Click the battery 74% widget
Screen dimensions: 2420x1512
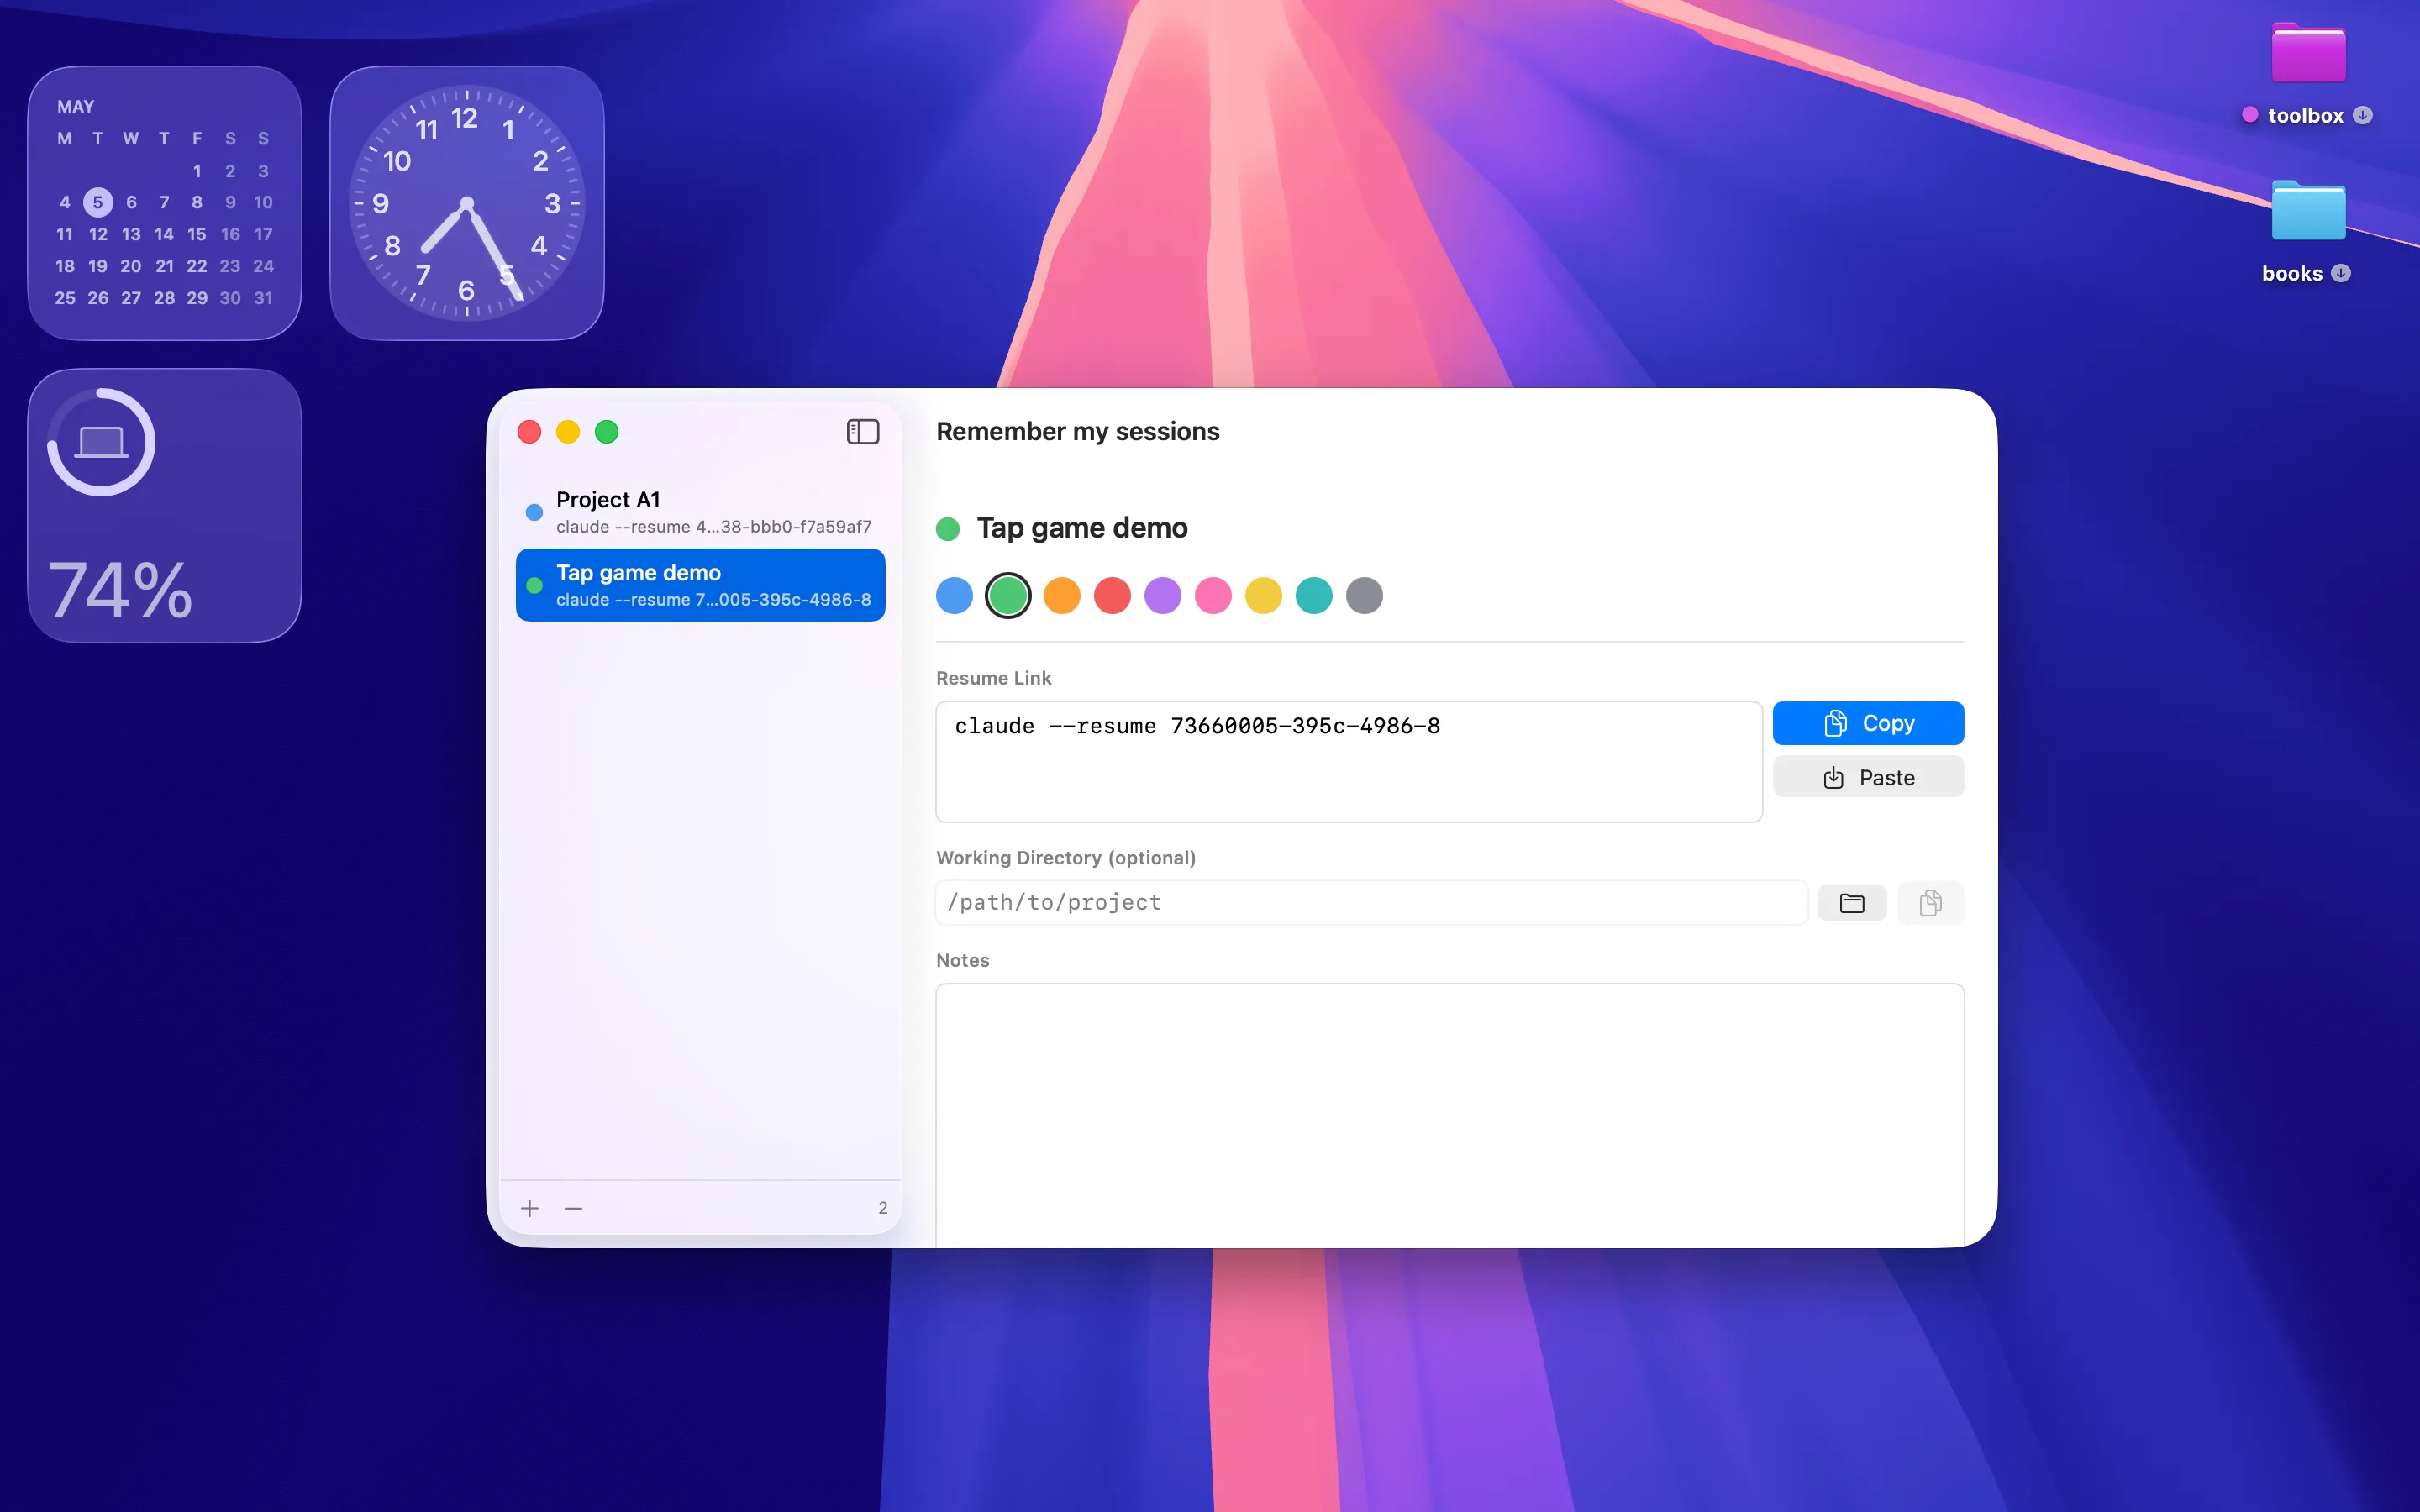pos(165,506)
